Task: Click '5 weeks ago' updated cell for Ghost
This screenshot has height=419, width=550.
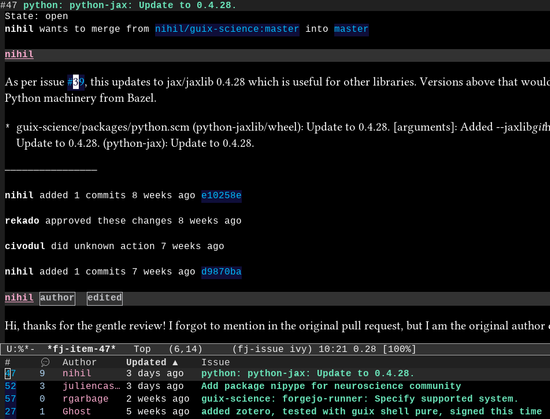Action: point(158,411)
